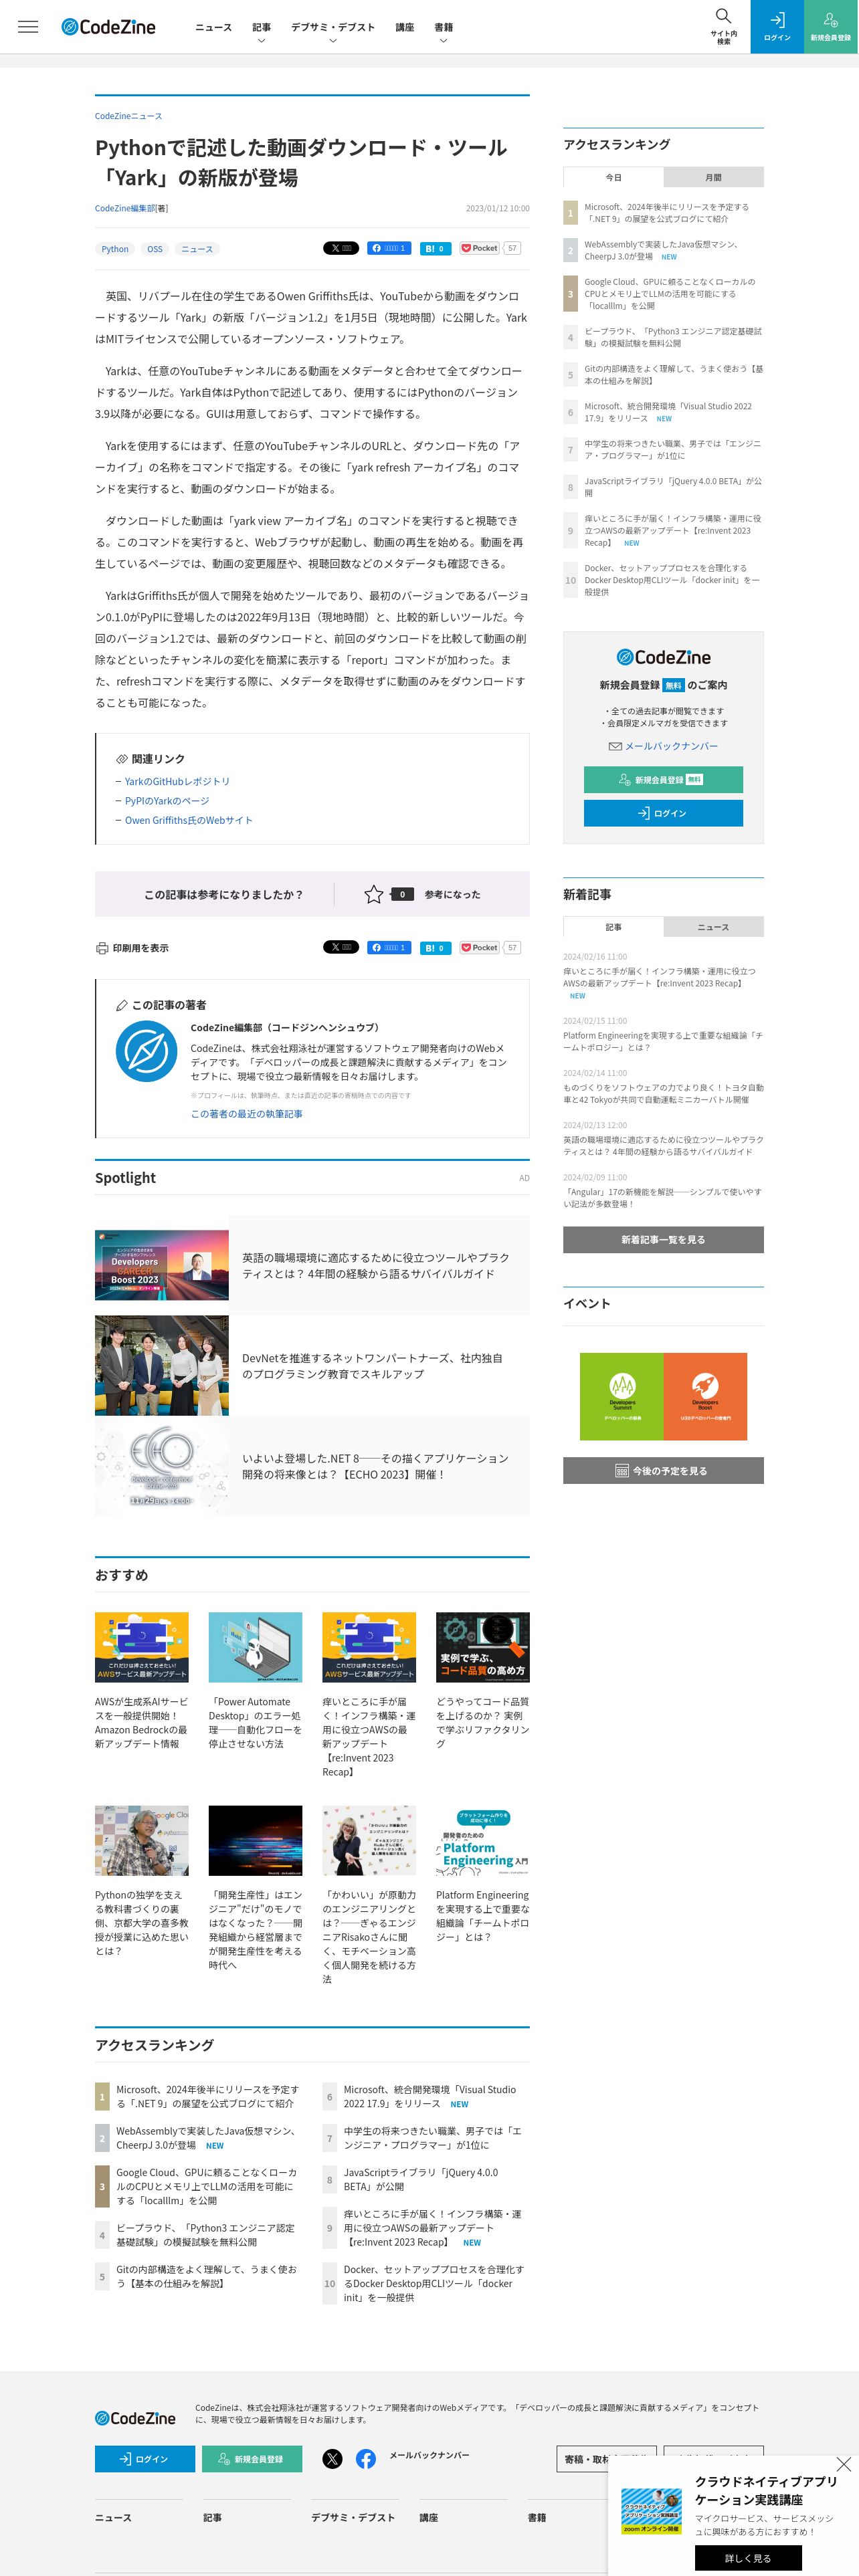Click sidebar blue ログイン button
The height and width of the screenshot is (2576, 859).
pyautogui.click(x=663, y=813)
